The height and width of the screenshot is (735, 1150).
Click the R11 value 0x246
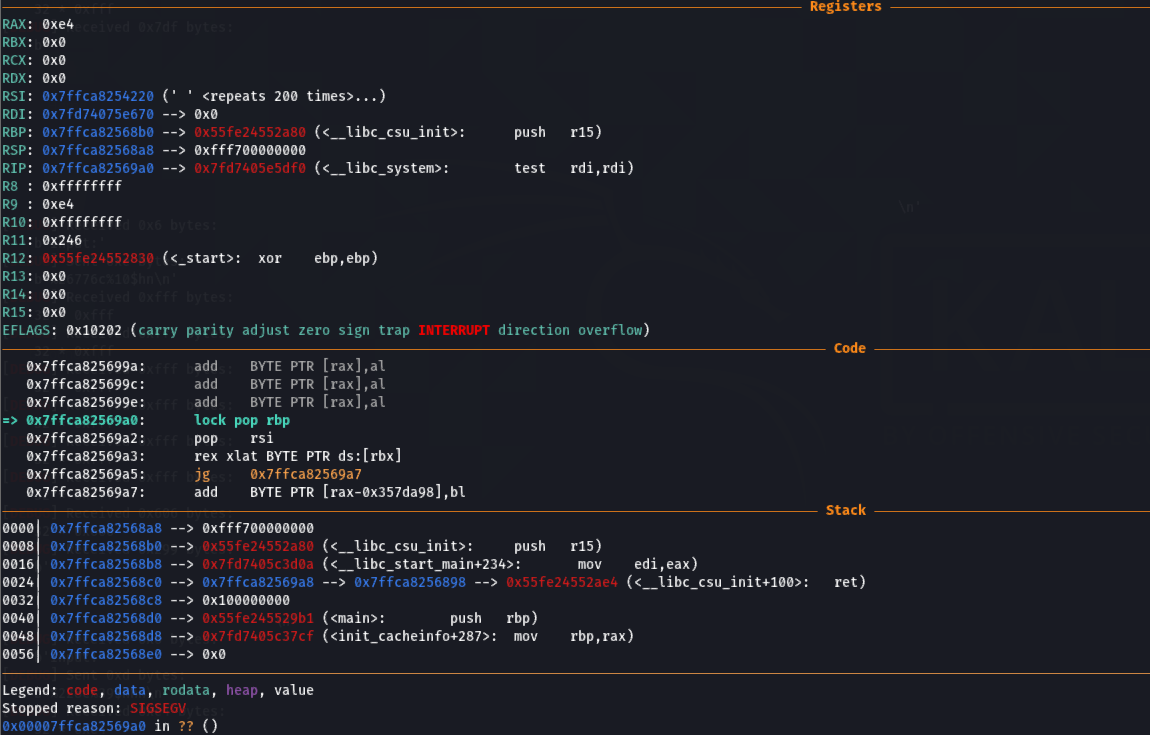pos(62,240)
